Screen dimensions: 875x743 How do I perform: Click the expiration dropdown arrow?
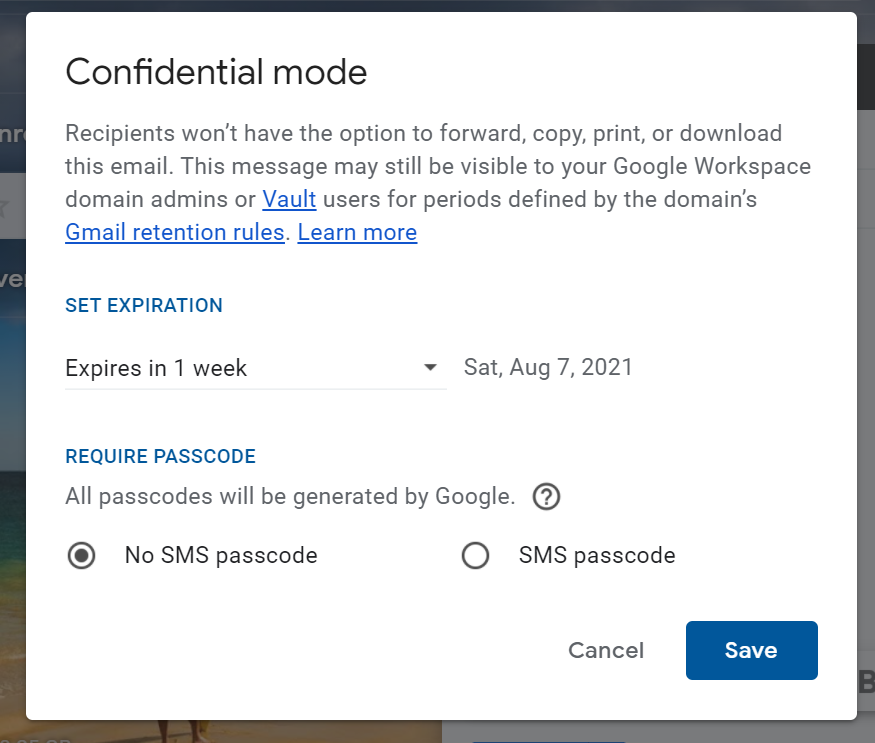430,367
